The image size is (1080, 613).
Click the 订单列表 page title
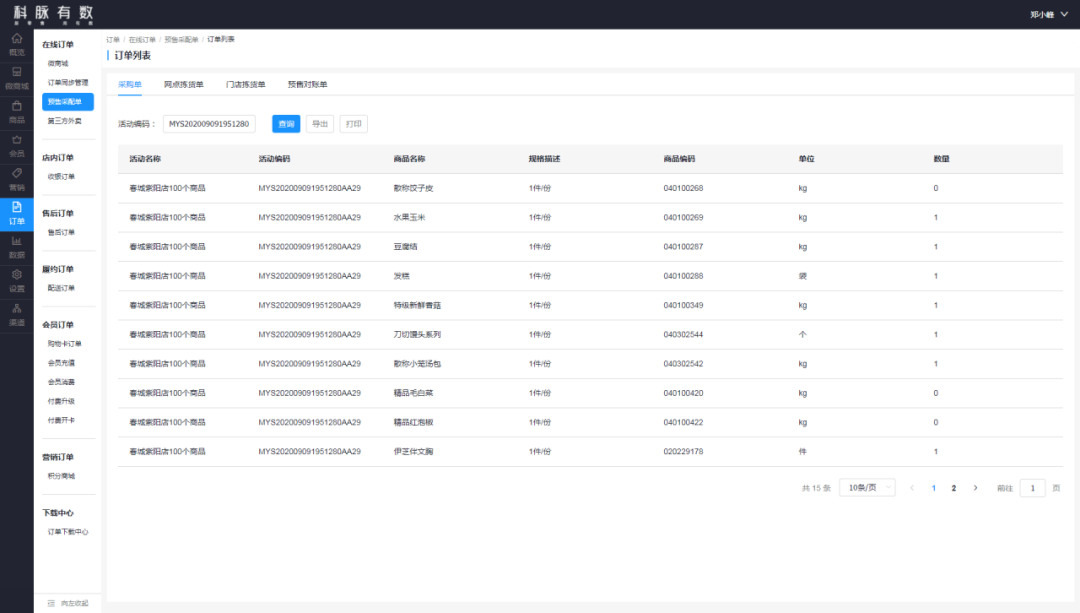tap(132, 56)
